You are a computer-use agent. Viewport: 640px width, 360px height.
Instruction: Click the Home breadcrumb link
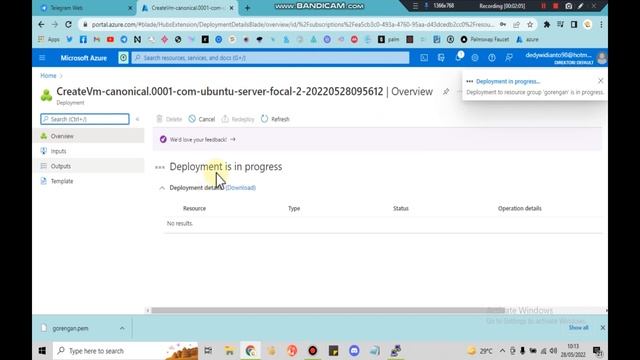click(48, 76)
